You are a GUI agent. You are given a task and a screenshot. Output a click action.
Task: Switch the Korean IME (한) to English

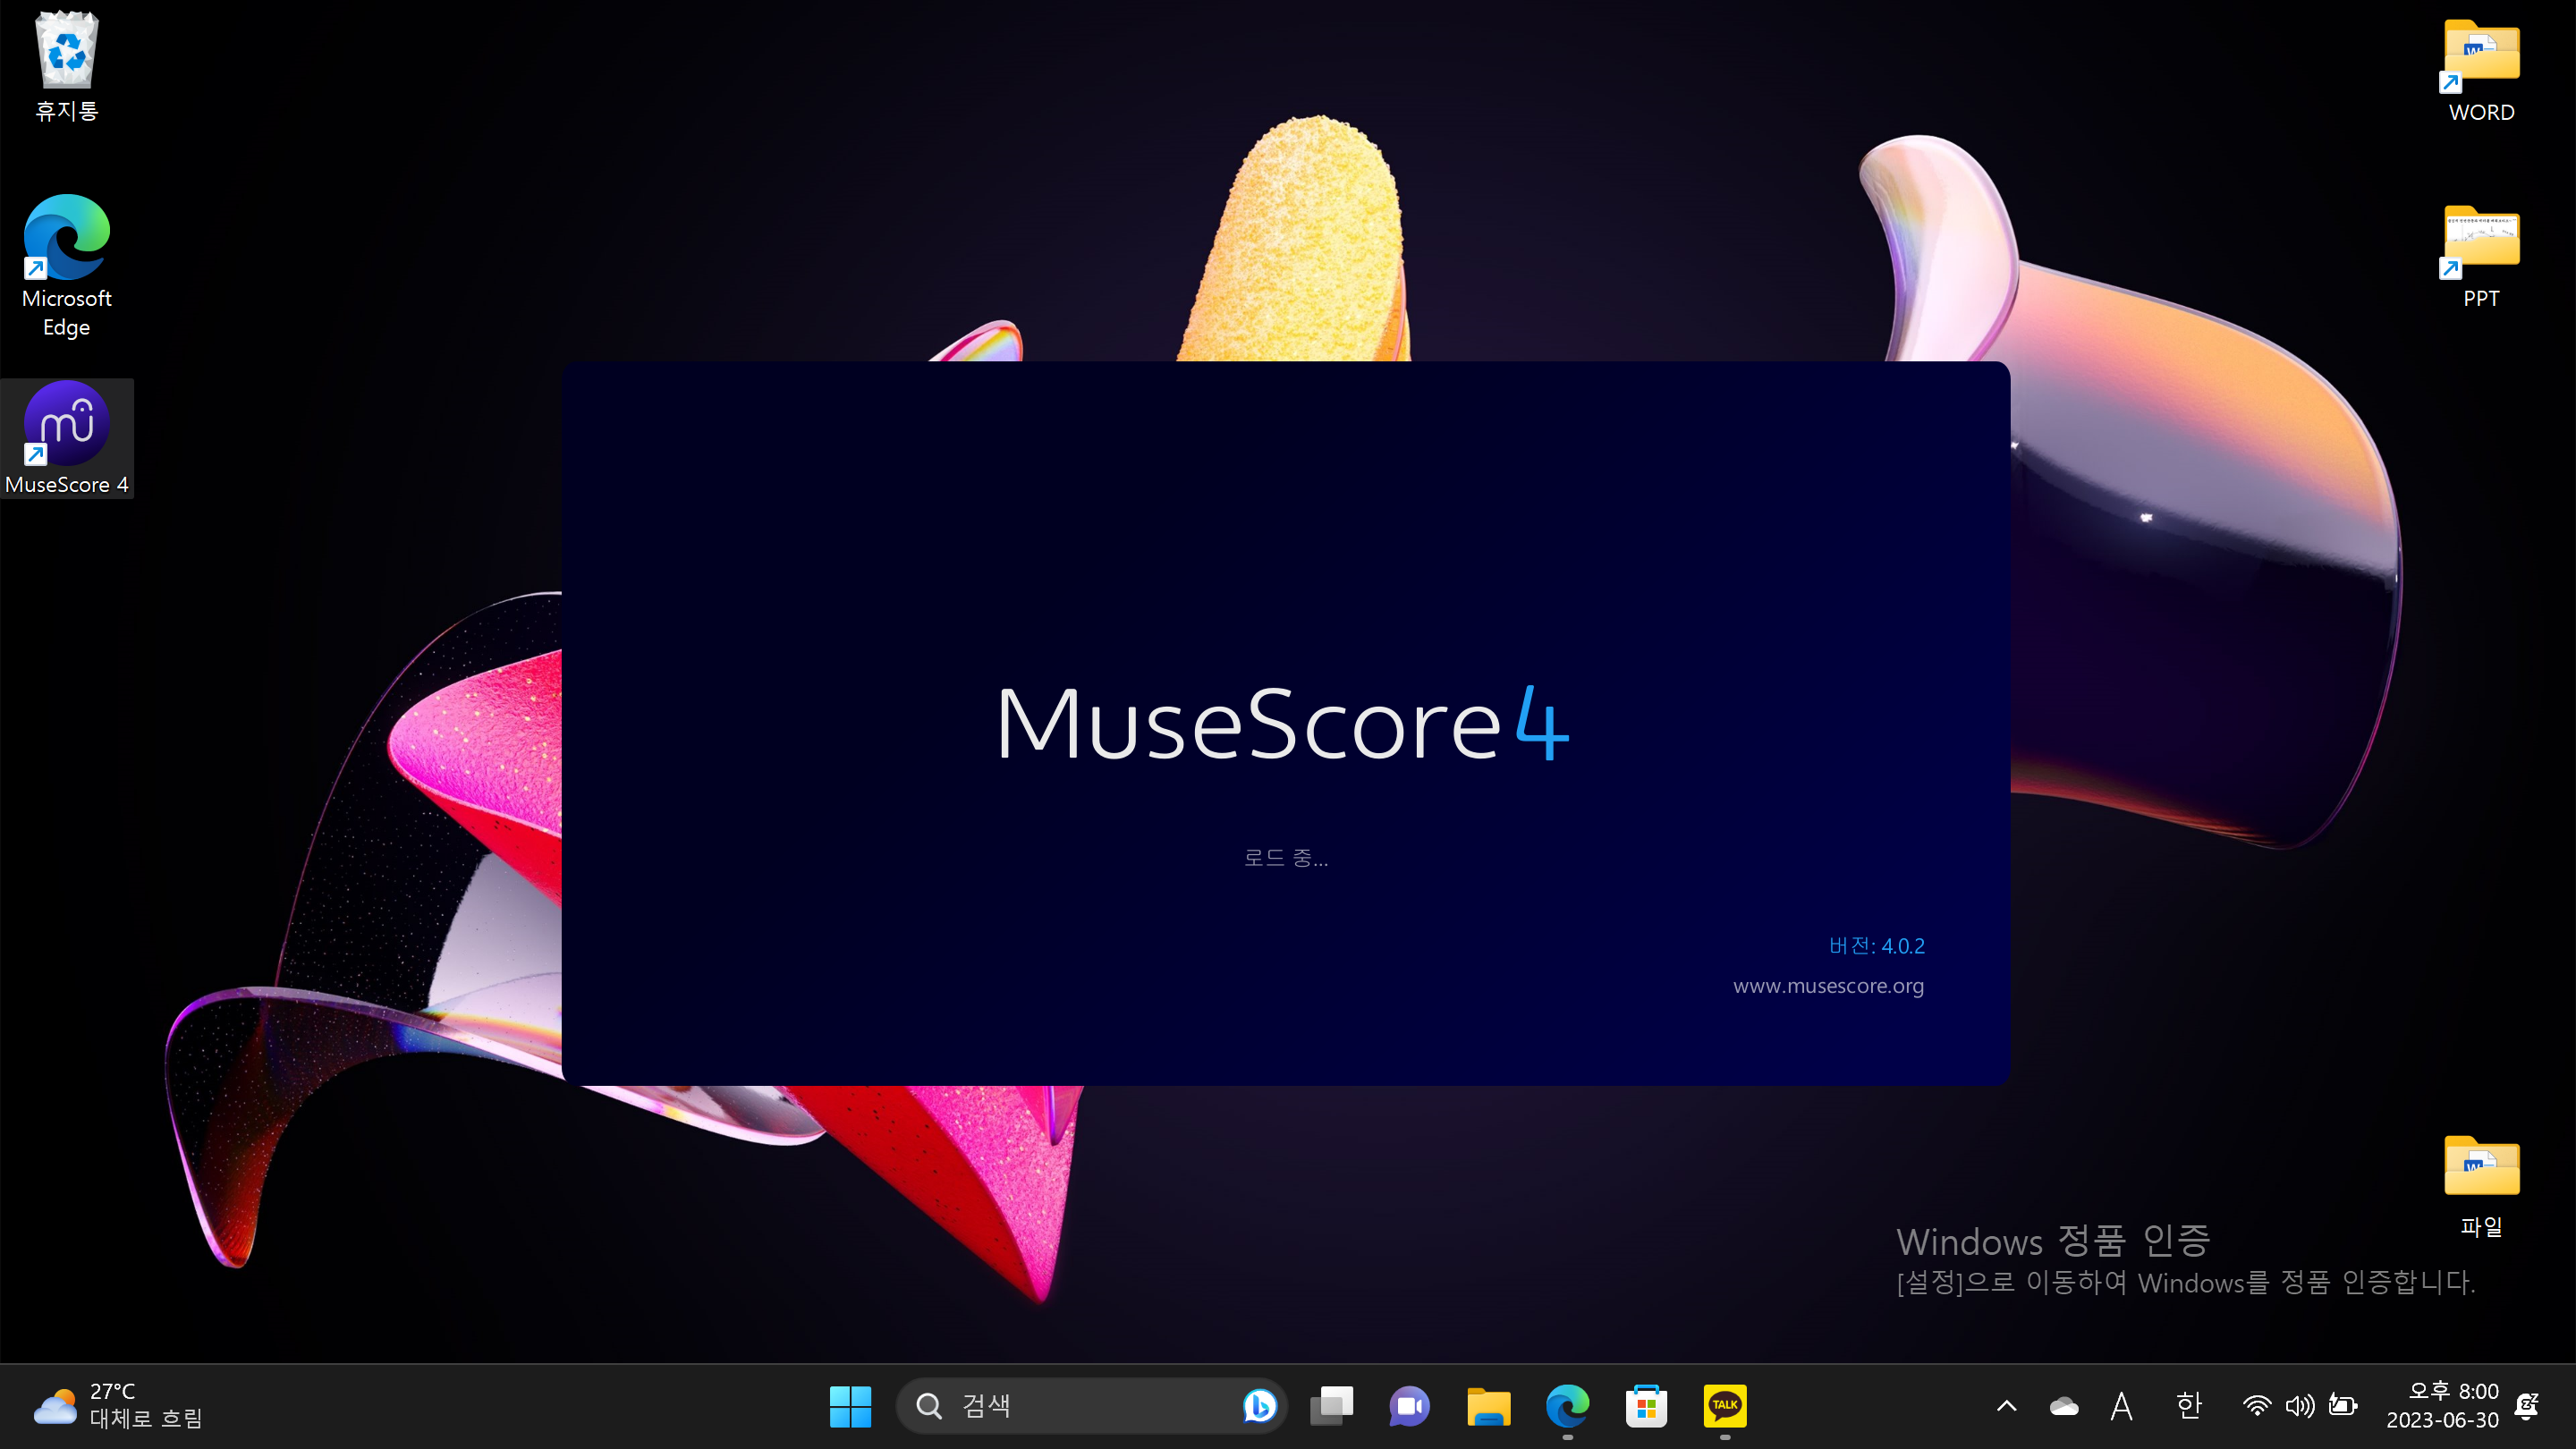tap(2188, 1405)
